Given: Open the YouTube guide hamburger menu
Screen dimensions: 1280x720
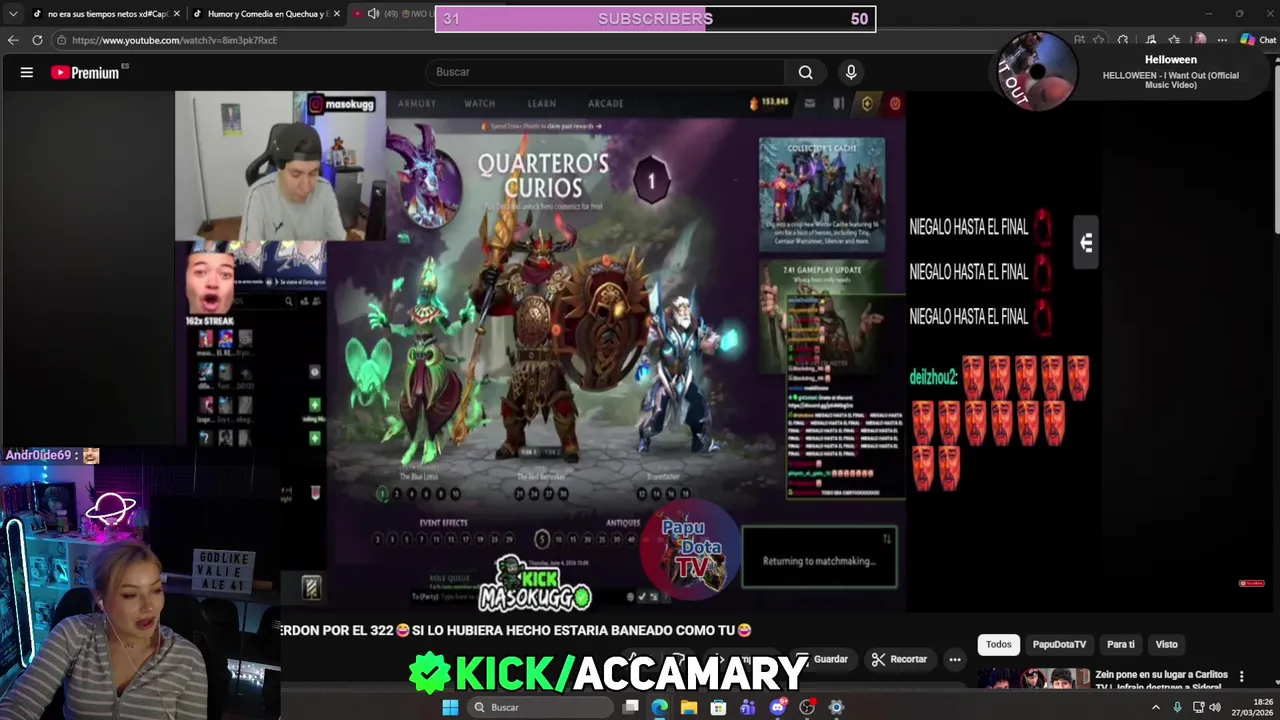Looking at the screenshot, I should pyautogui.click(x=27, y=72).
